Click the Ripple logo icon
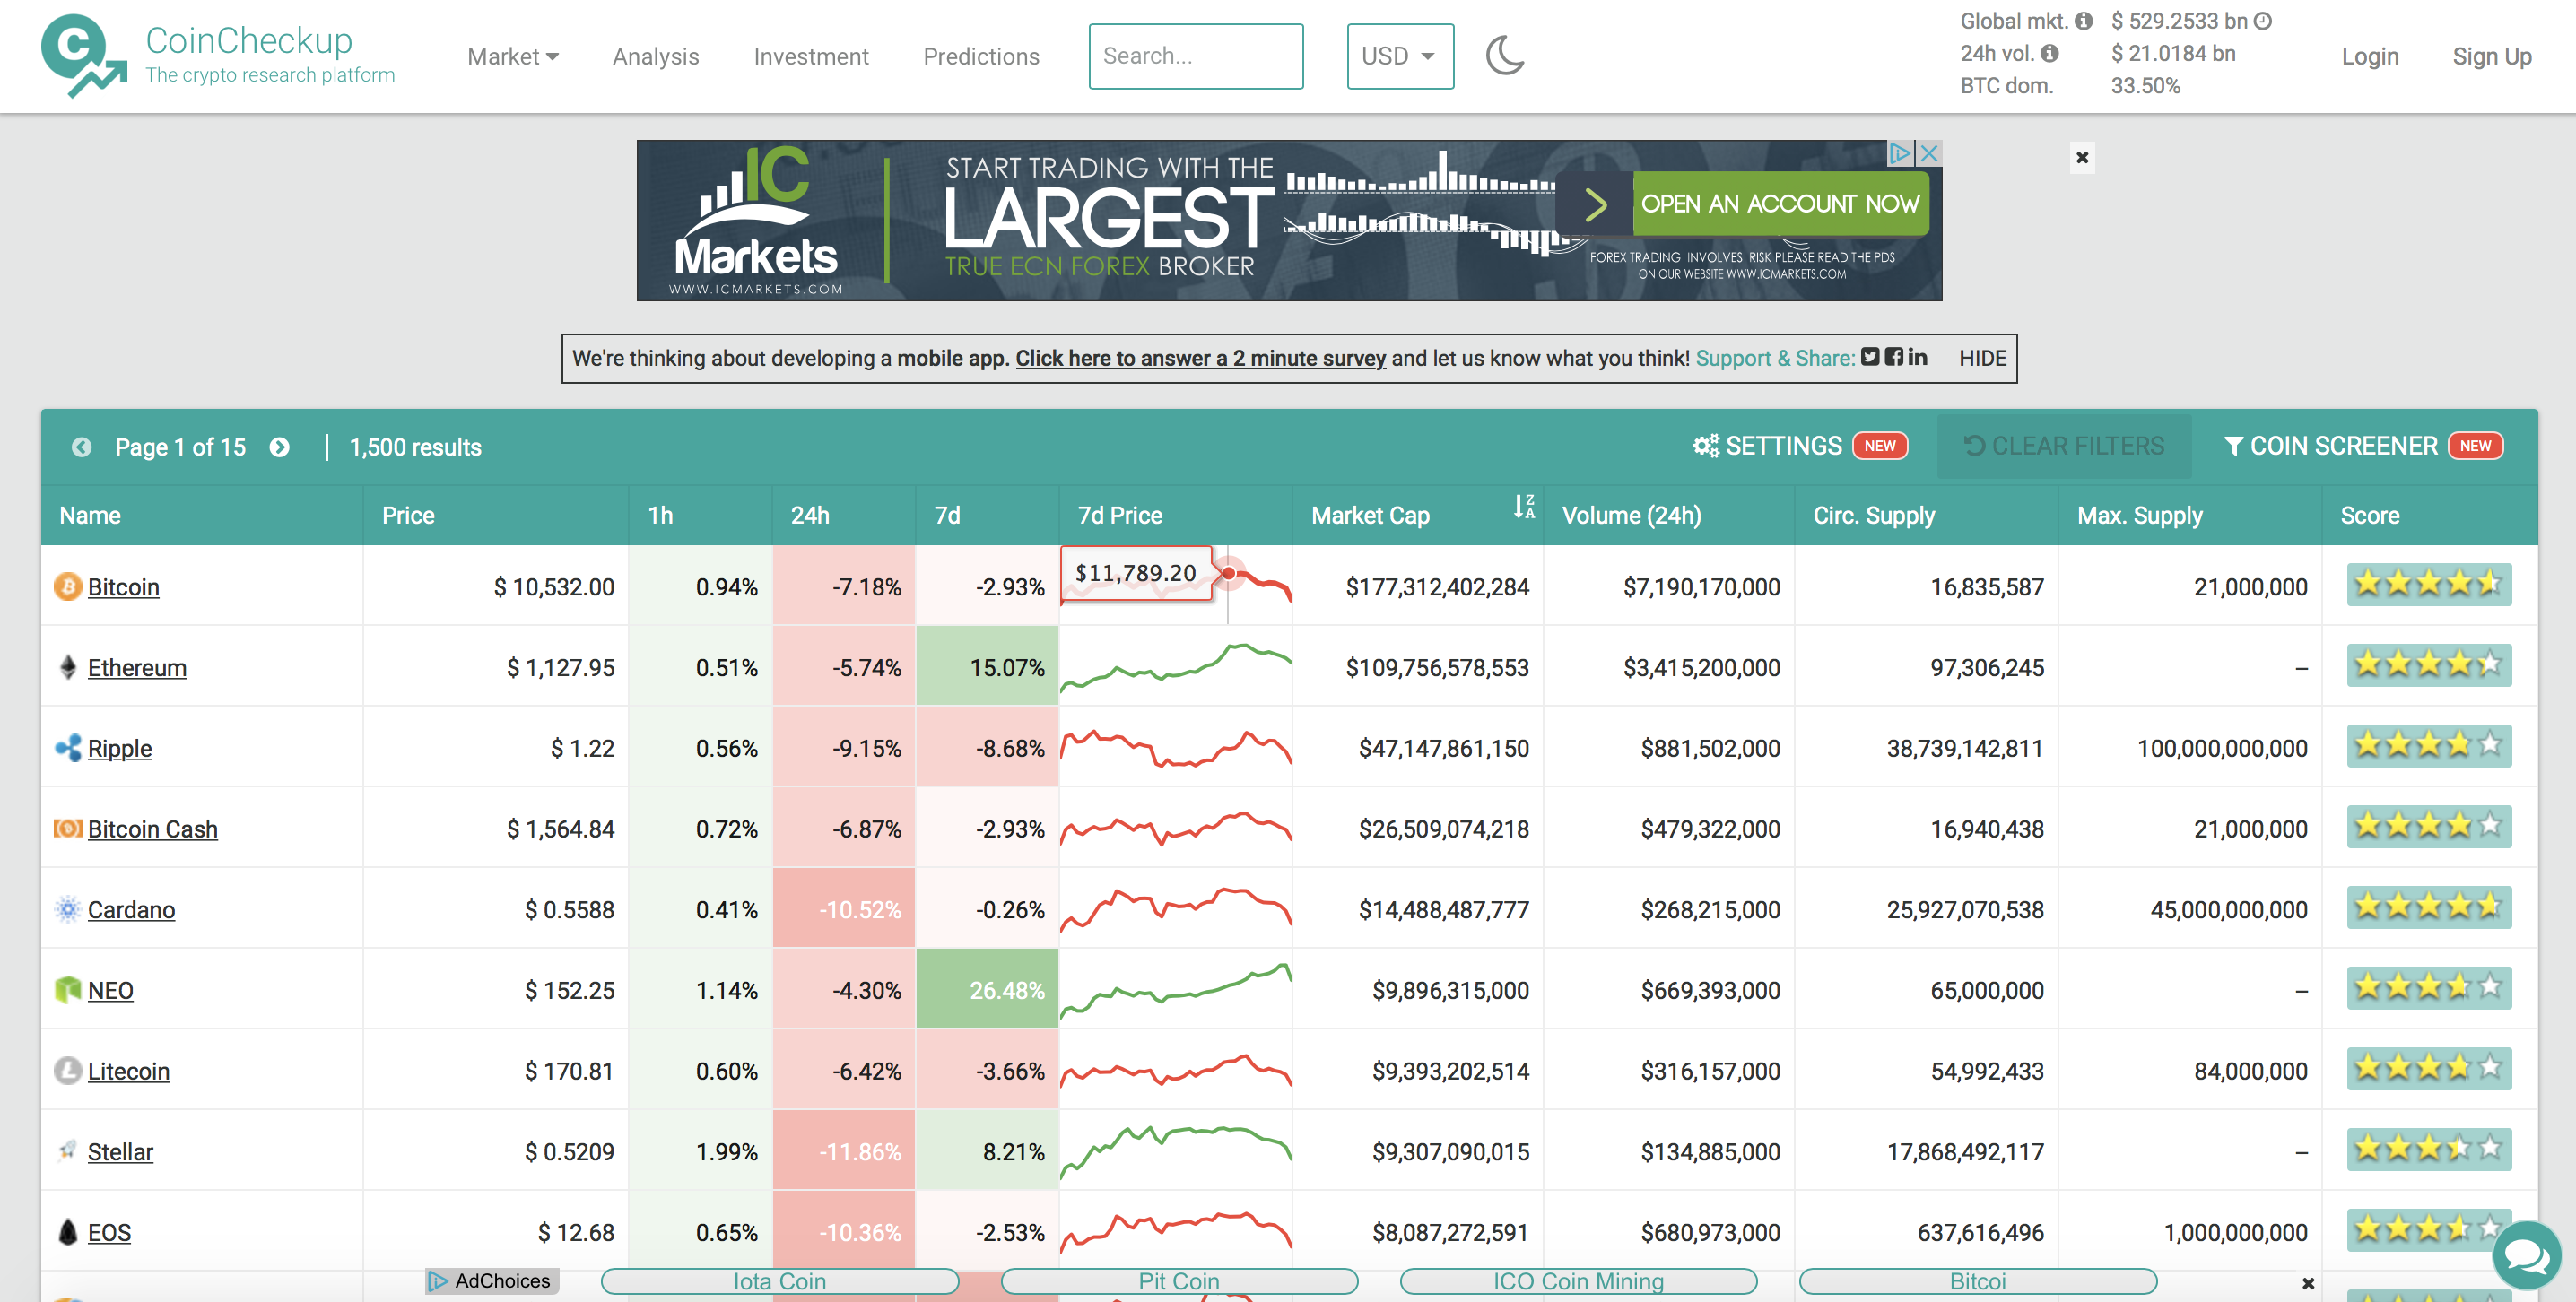2576x1302 pixels. (x=67, y=747)
